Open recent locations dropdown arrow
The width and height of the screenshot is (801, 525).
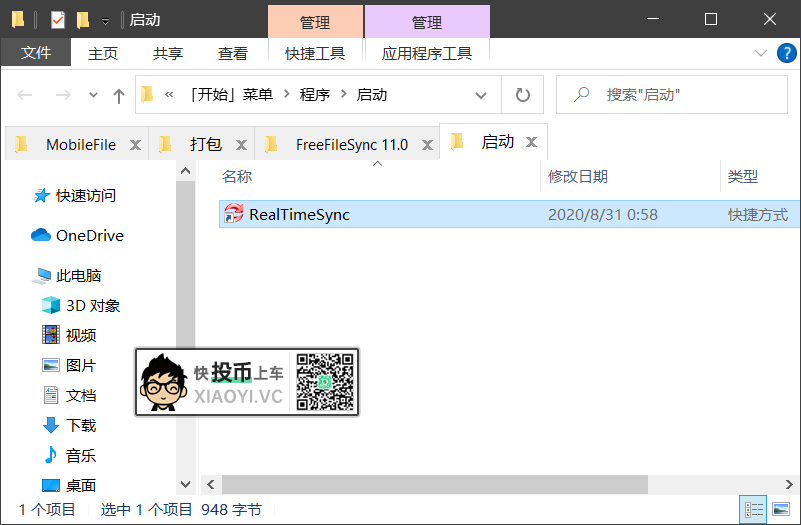(93, 94)
